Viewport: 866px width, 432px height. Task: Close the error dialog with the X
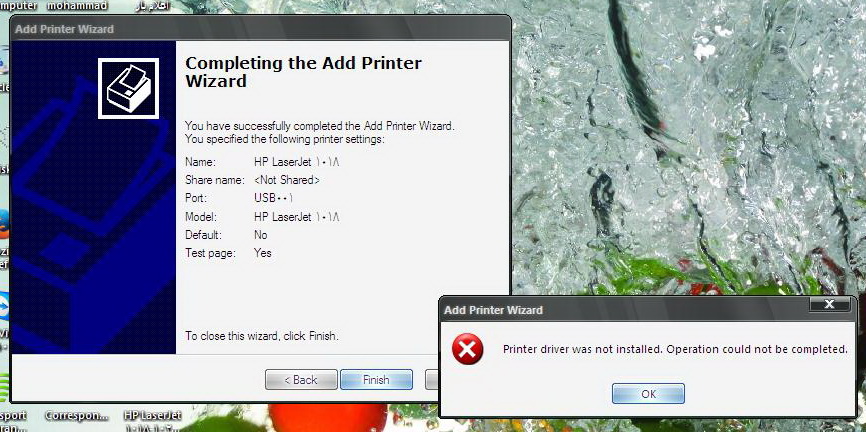click(829, 304)
